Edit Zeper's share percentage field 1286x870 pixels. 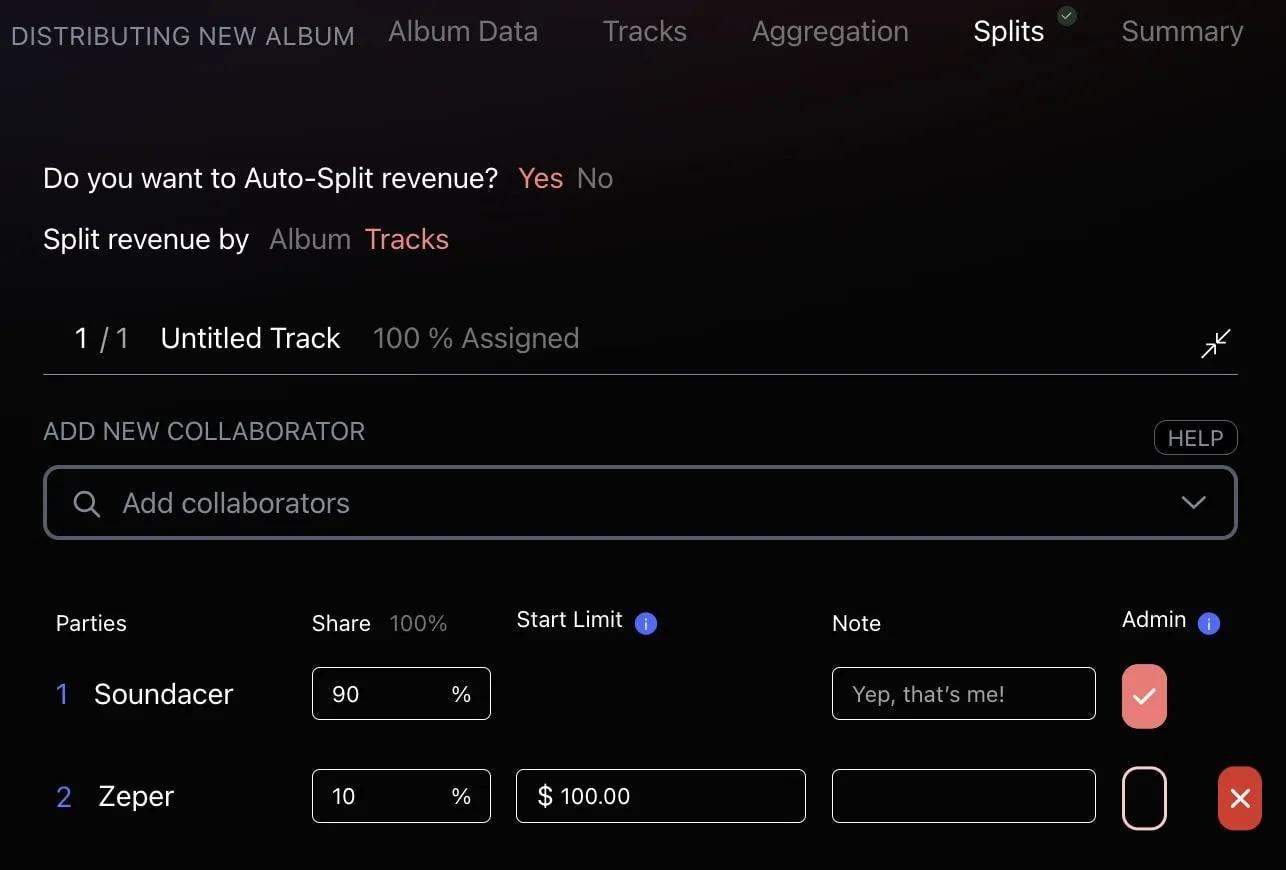(x=401, y=796)
